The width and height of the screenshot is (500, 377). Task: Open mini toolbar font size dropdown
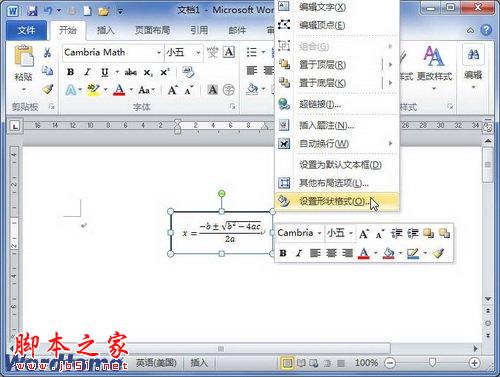(x=351, y=233)
